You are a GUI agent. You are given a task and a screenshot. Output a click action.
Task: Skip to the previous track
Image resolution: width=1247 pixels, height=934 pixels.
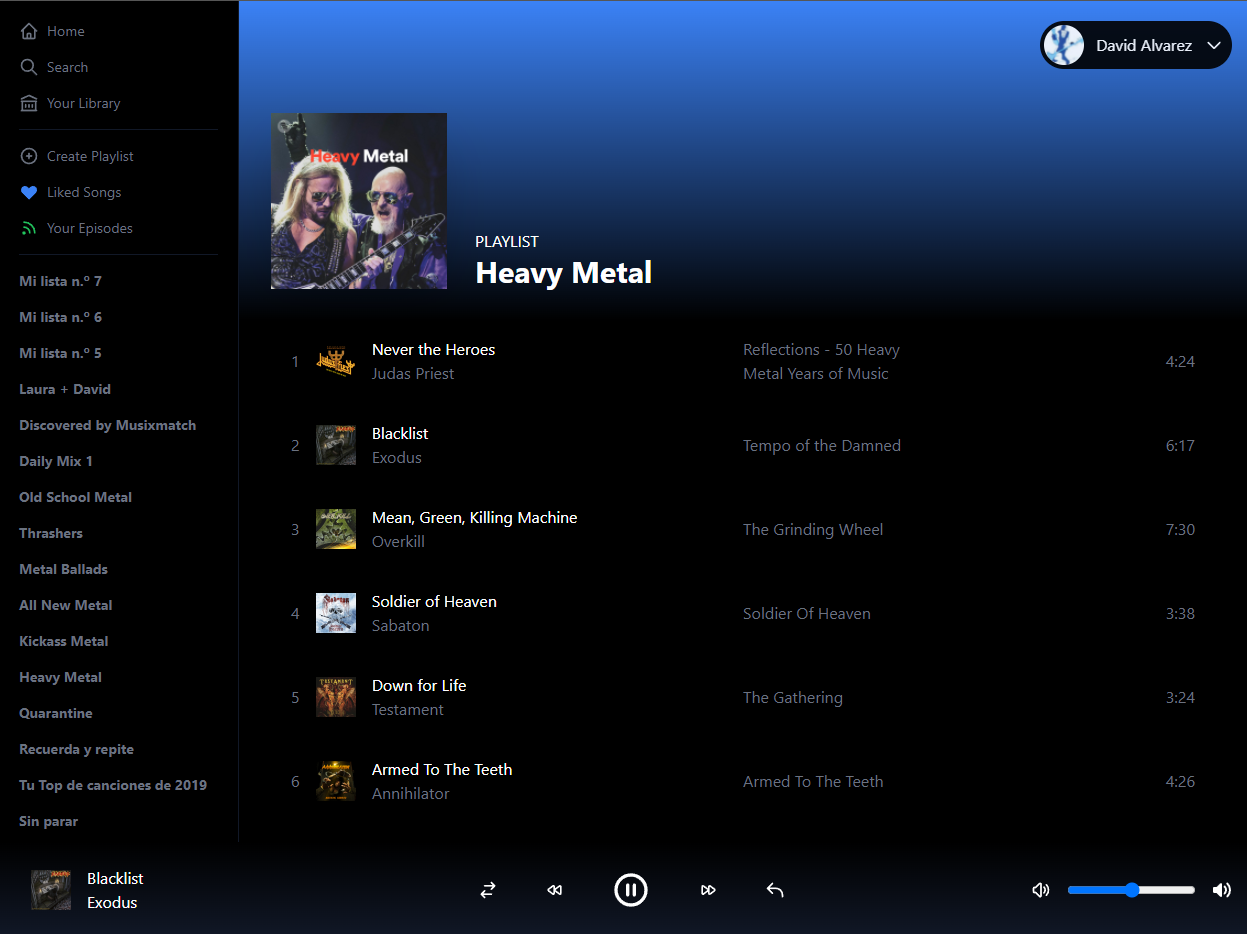(x=554, y=889)
